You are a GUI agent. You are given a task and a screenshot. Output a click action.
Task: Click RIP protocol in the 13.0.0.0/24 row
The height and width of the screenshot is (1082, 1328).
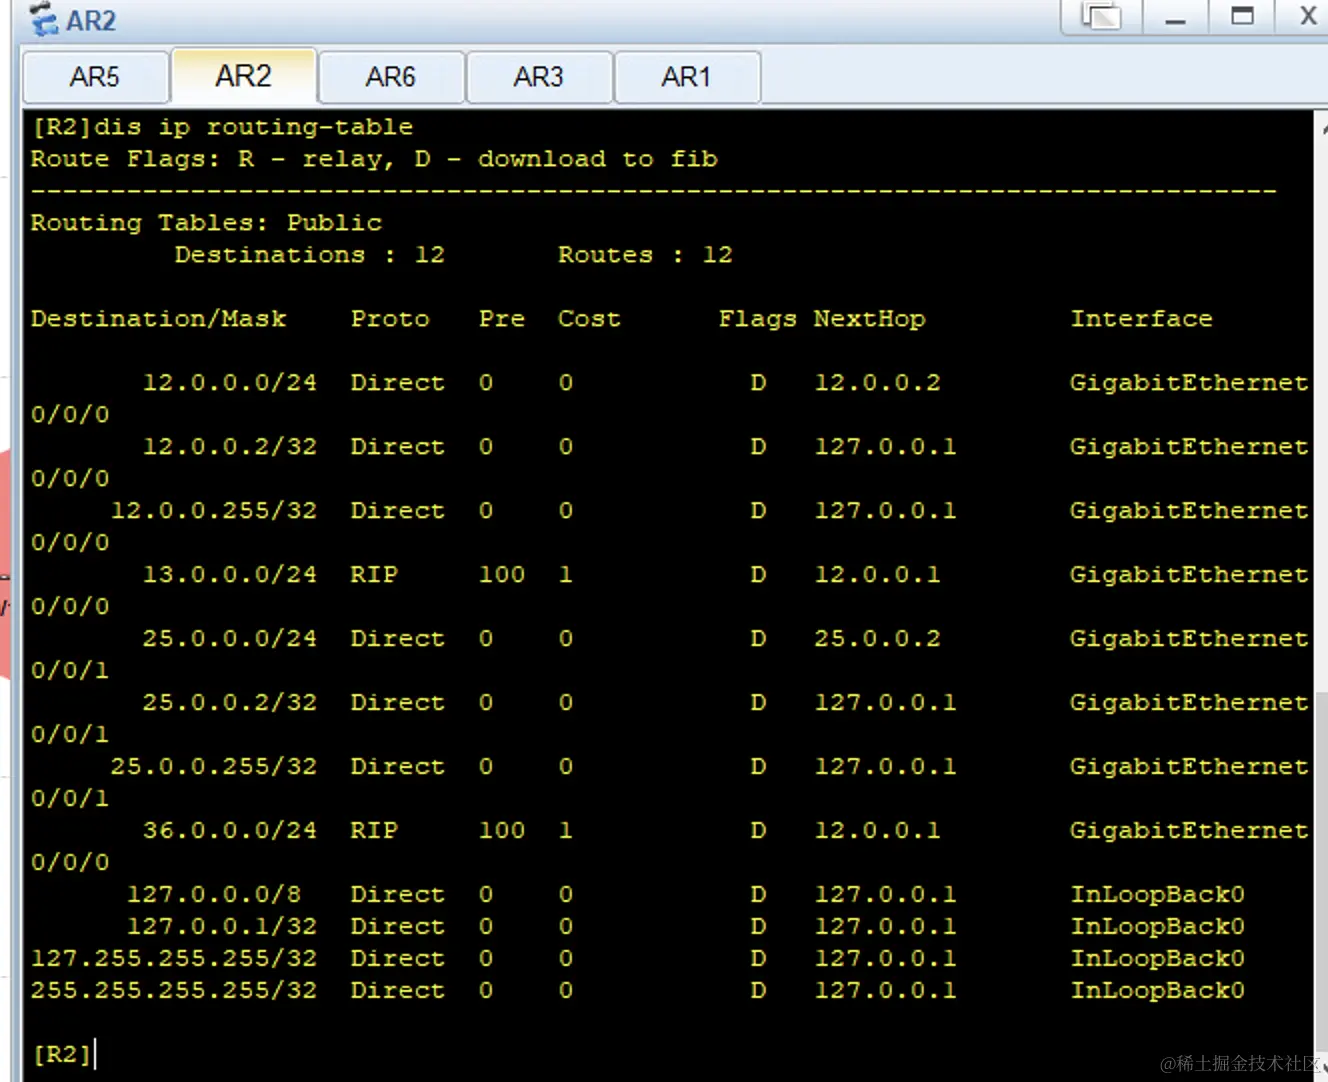click(x=374, y=574)
